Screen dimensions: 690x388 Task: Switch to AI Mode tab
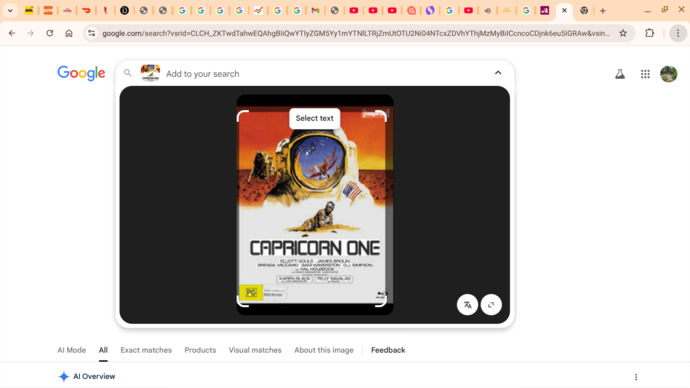71,350
